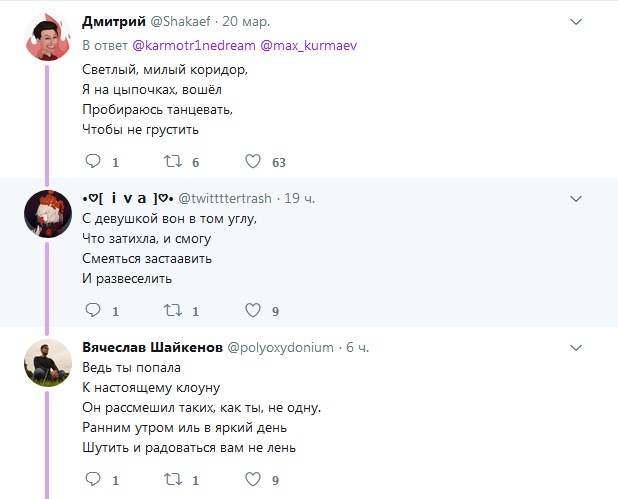Like Дмитрий's tweet with 63 likes
Screen dimensions: 618x499
click(x=253, y=161)
